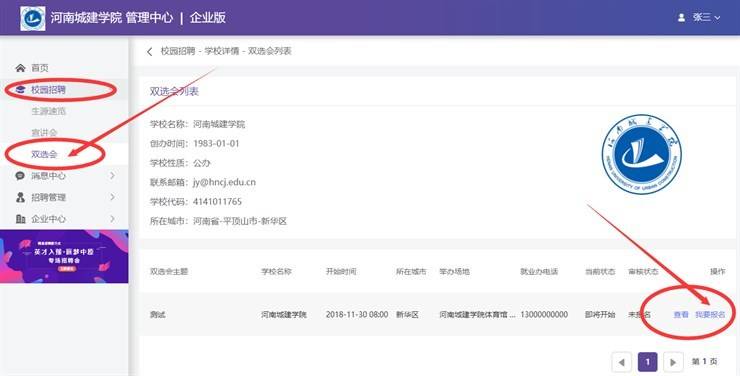The width and height of the screenshot is (740, 376).
Task: Select the 宣讲会 sidebar item
Action: click(x=44, y=133)
